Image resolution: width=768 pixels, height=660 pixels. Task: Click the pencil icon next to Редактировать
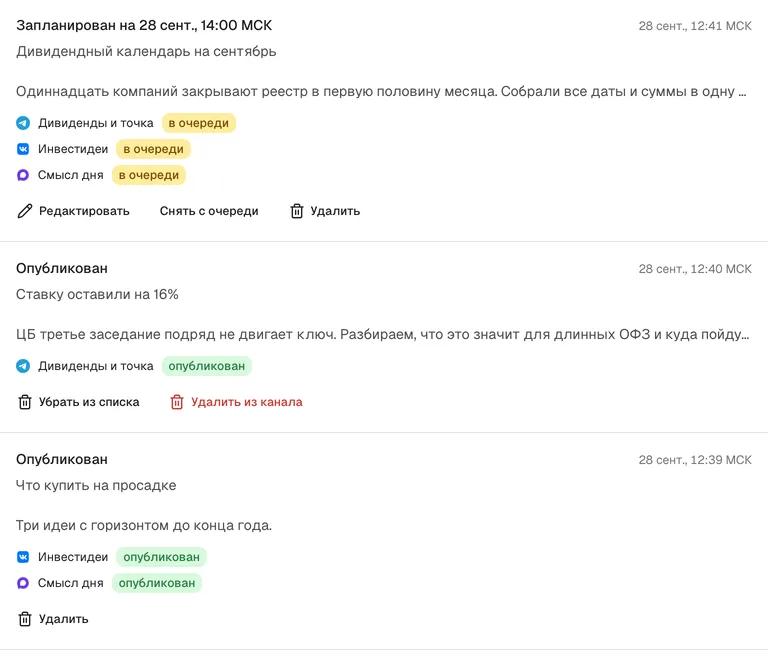click(x=24, y=211)
